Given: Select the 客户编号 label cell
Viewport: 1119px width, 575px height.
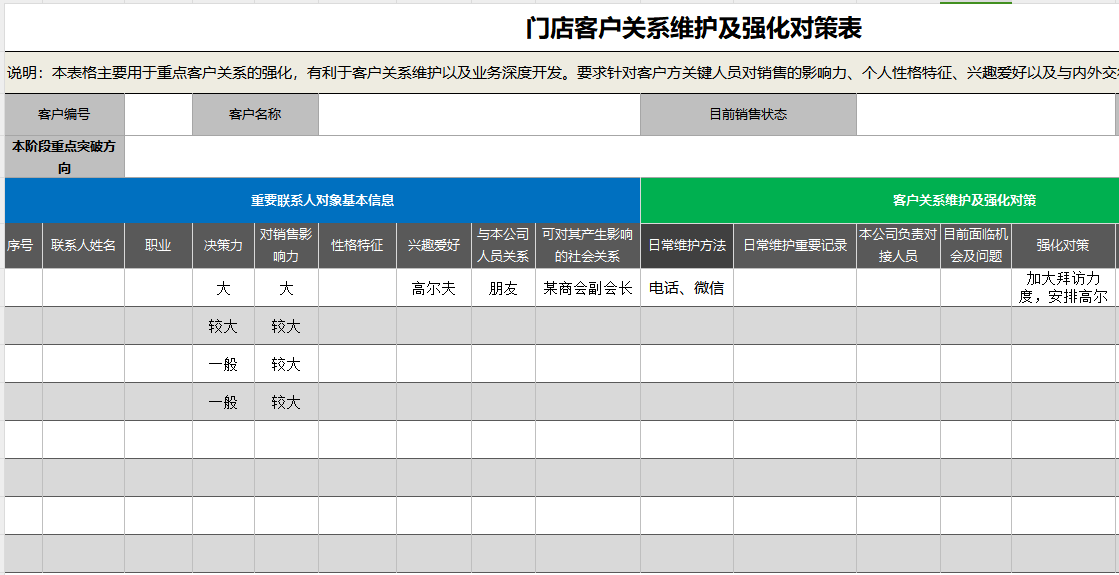Looking at the screenshot, I should [64, 114].
